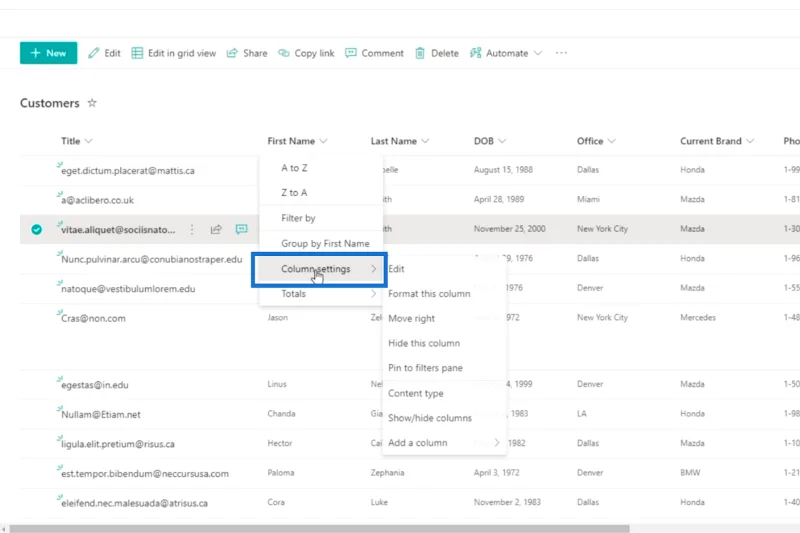The width and height of the screenshot is (800, 533).
Task: Open Cras@non.com item
Action: click(93, 318)
